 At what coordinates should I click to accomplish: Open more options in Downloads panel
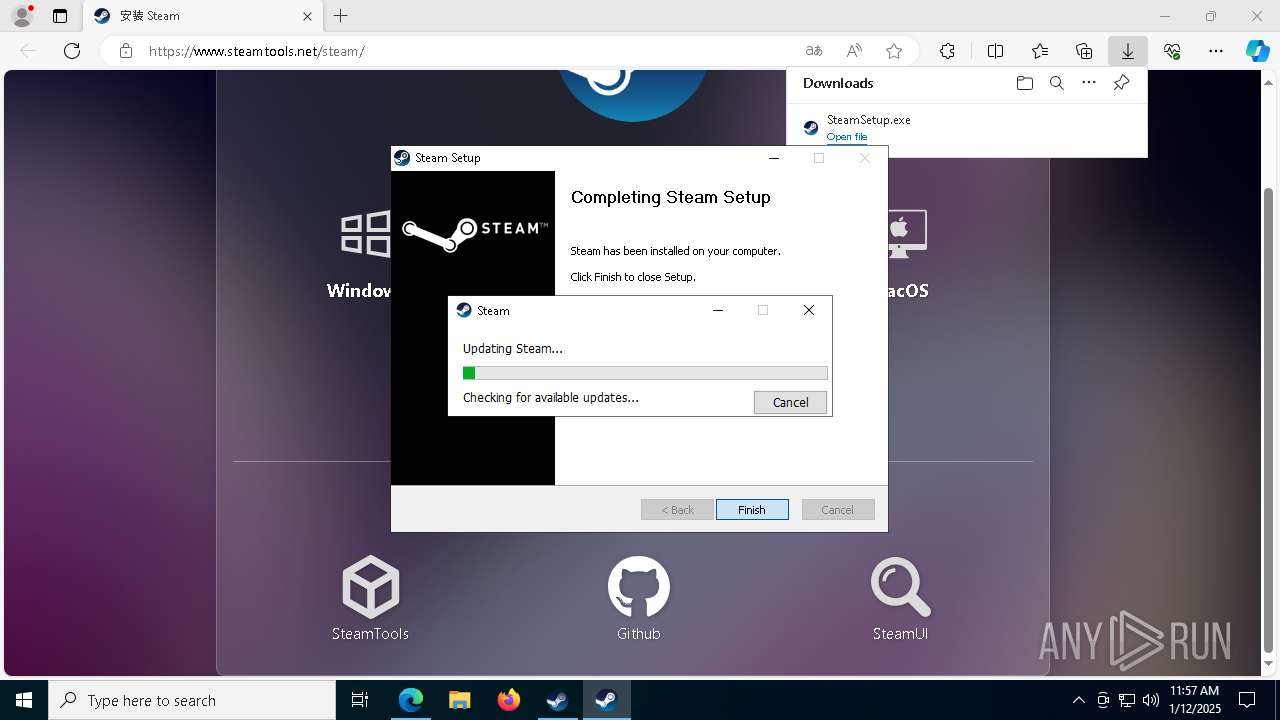click(1089, 83)
